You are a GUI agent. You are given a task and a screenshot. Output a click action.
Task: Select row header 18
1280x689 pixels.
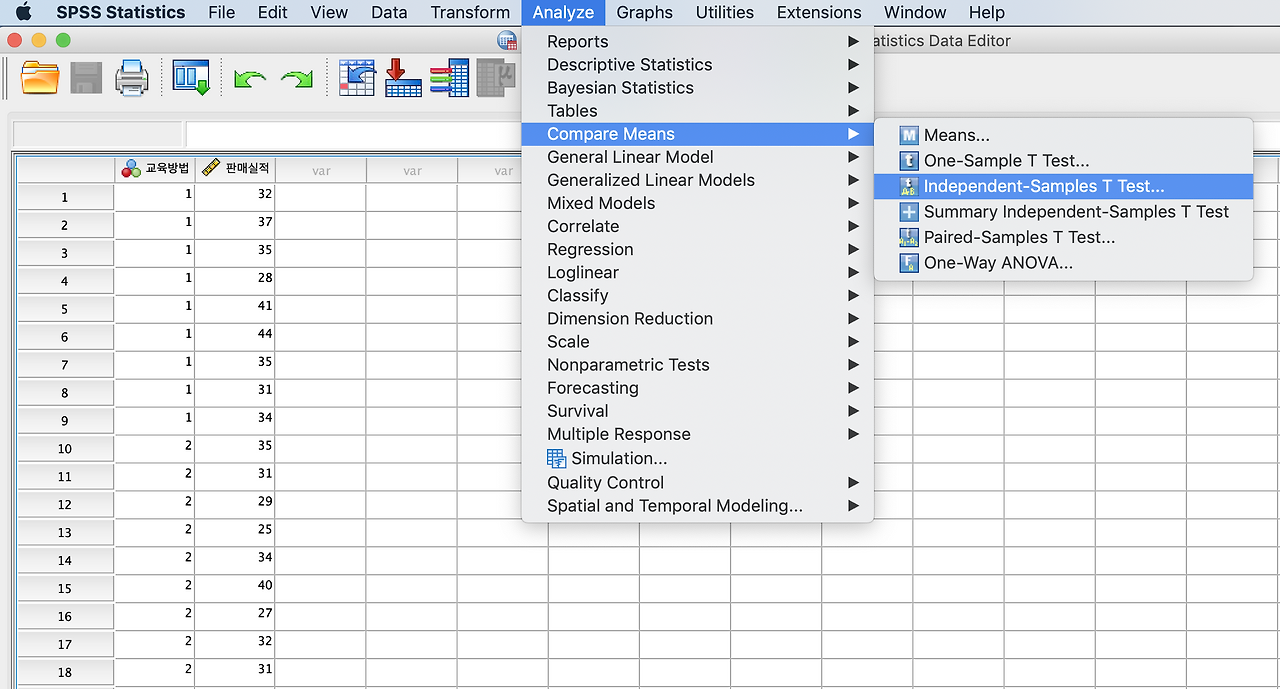pos(65,673)
